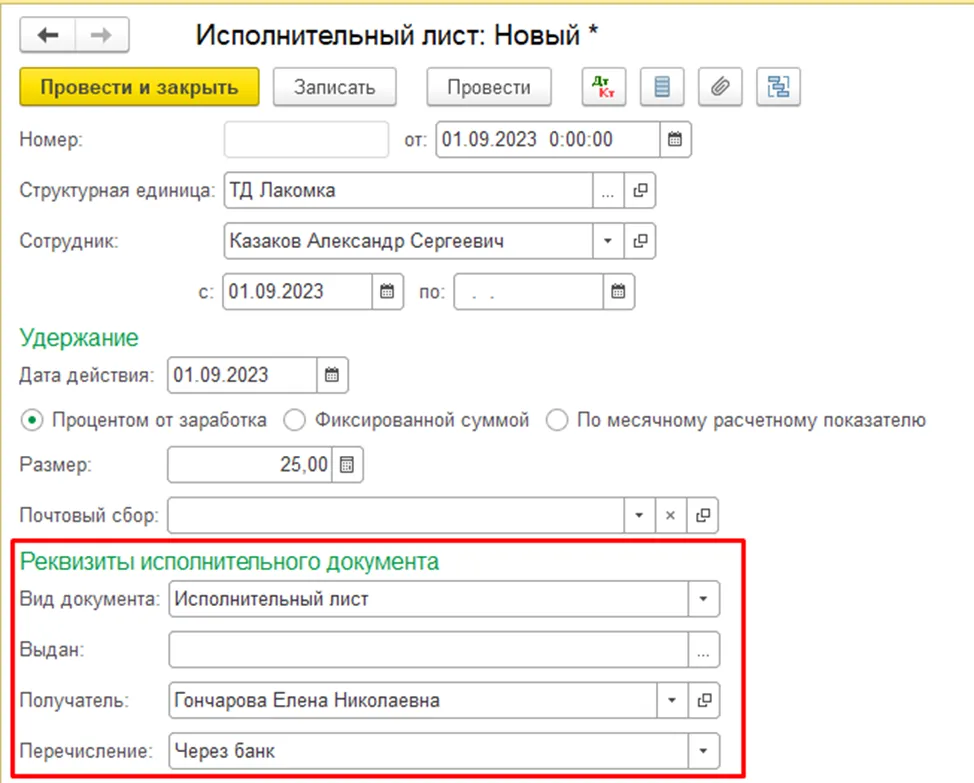Select Процентом от заработка option
Screen dimensions: 974x783
coord(144,420)
